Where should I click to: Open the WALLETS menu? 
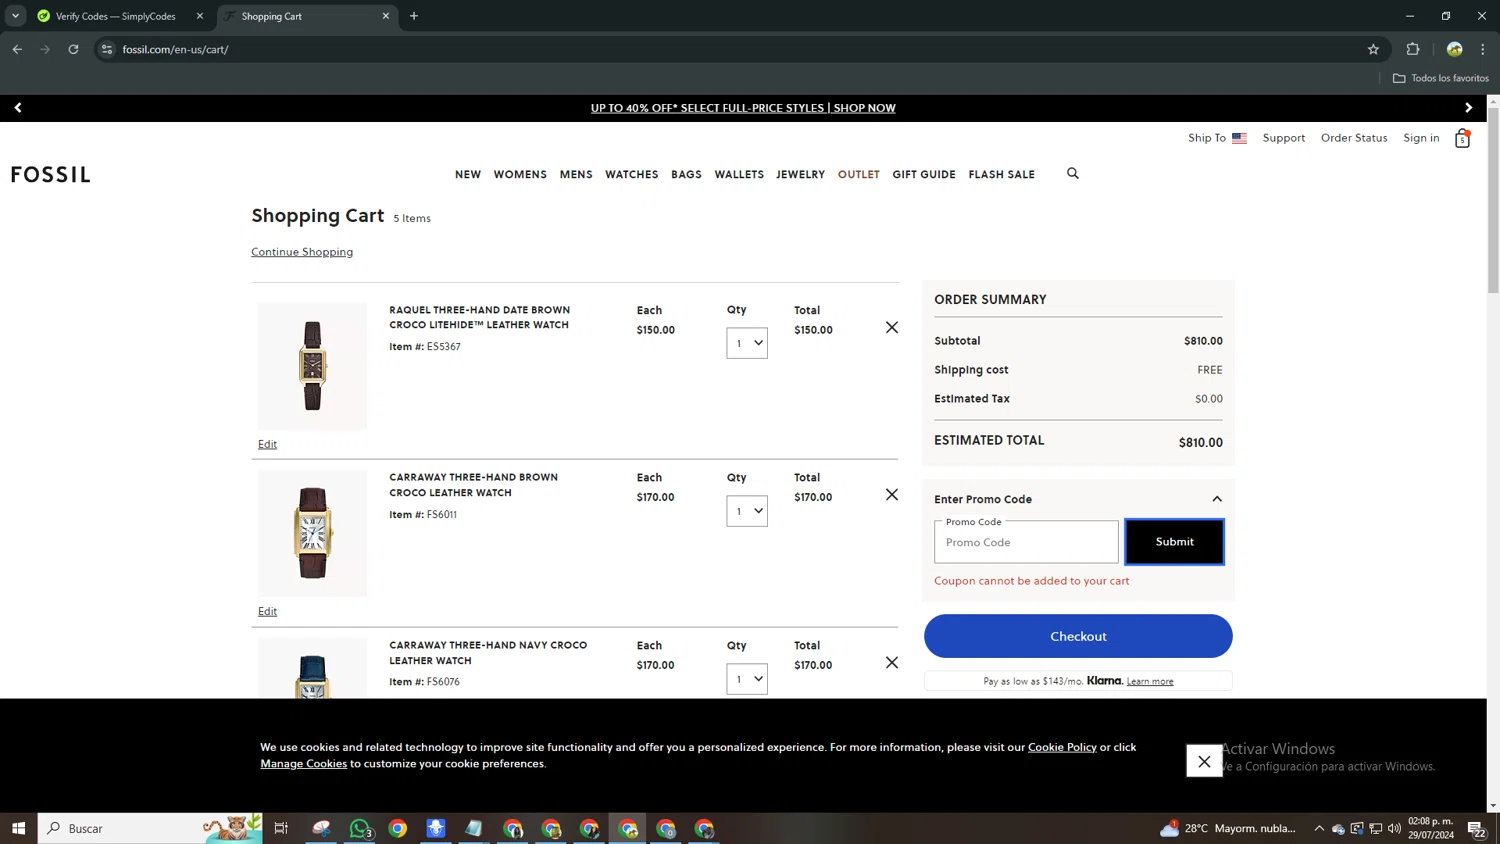[x=739, y=174]
